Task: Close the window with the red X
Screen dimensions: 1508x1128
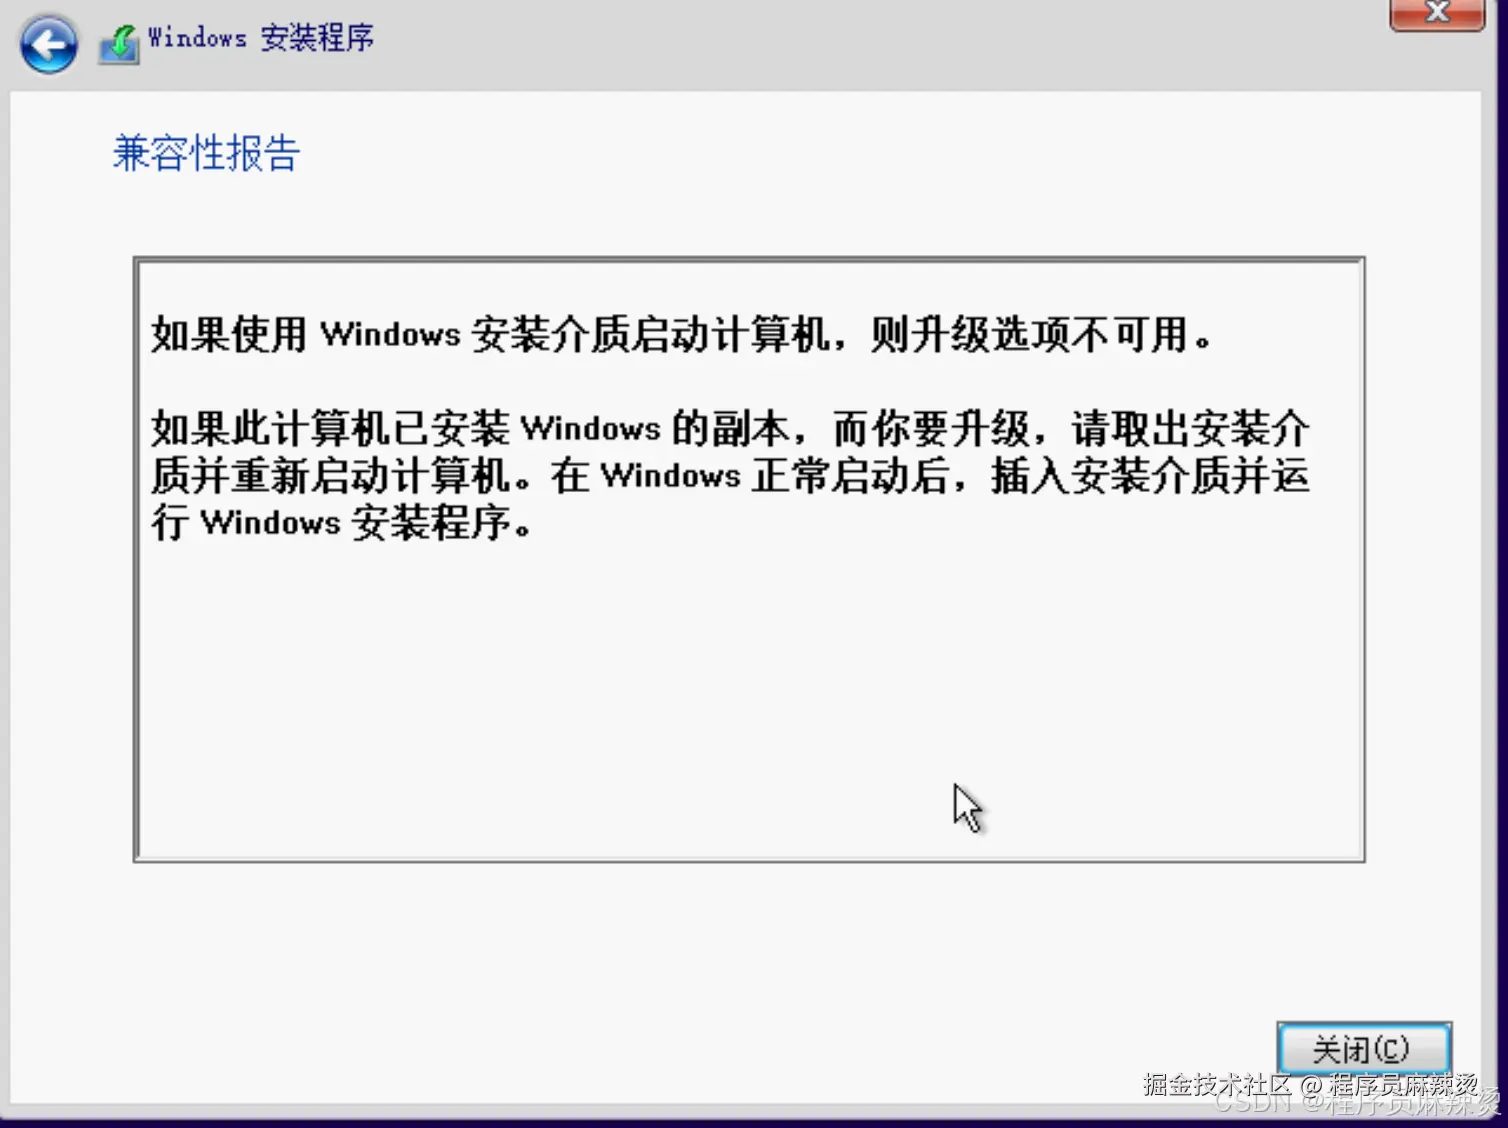Action: click(x=1437, y=13)
